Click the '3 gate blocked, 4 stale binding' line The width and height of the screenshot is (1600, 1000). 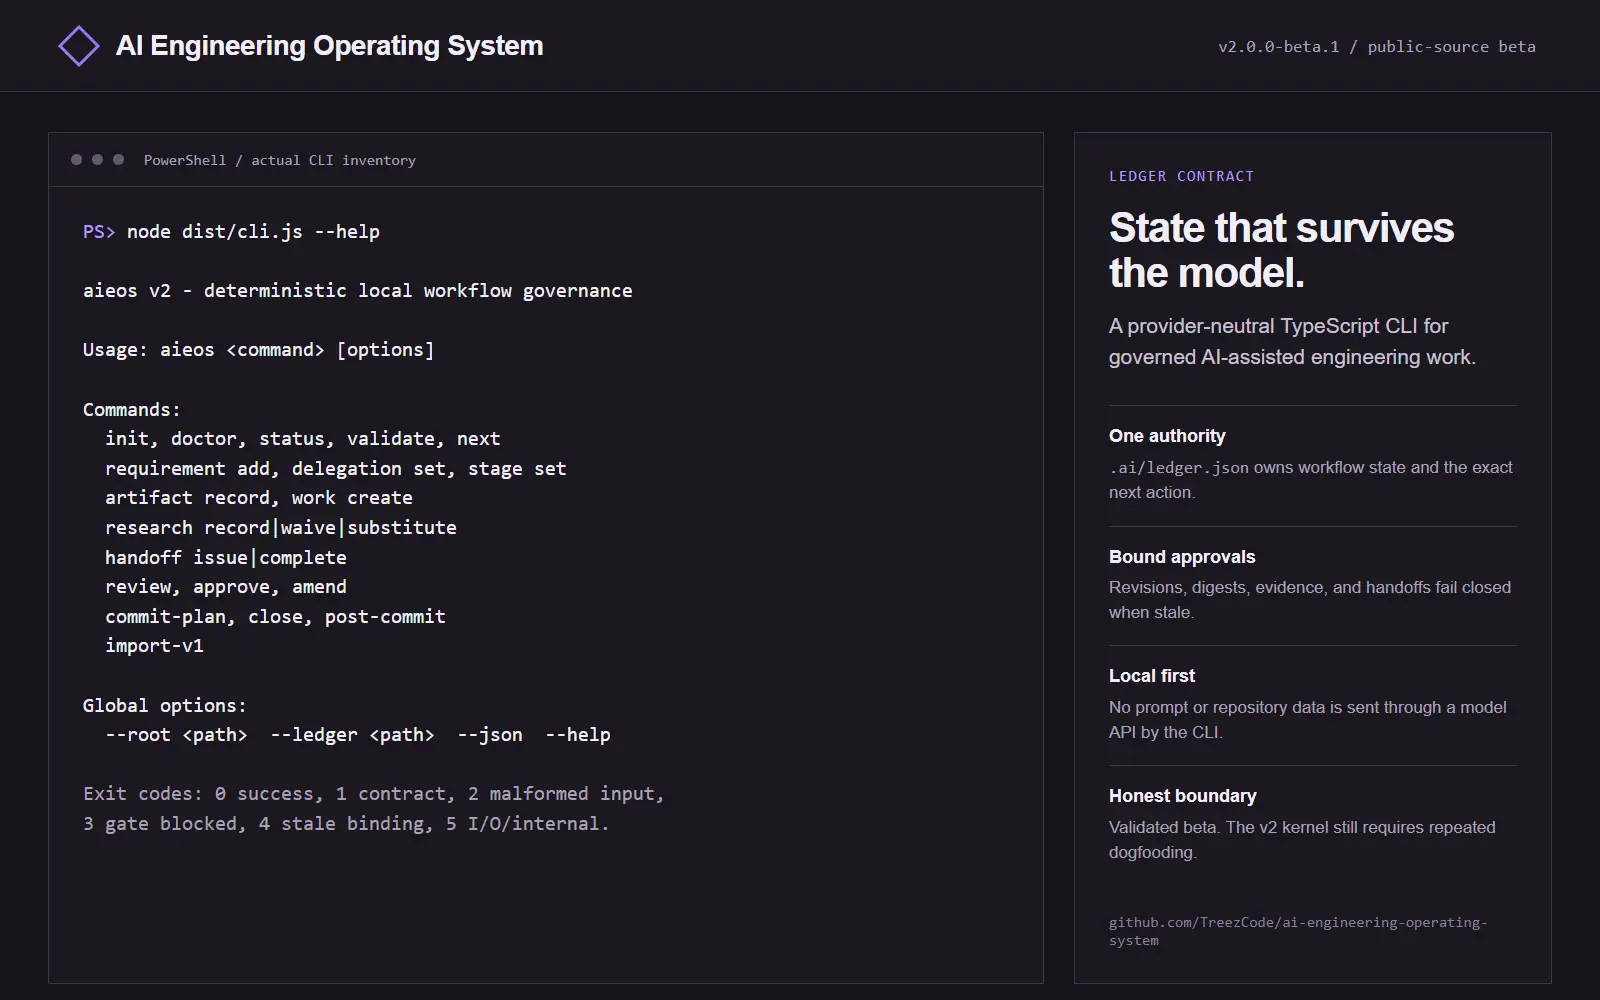(x=346, y=824)
